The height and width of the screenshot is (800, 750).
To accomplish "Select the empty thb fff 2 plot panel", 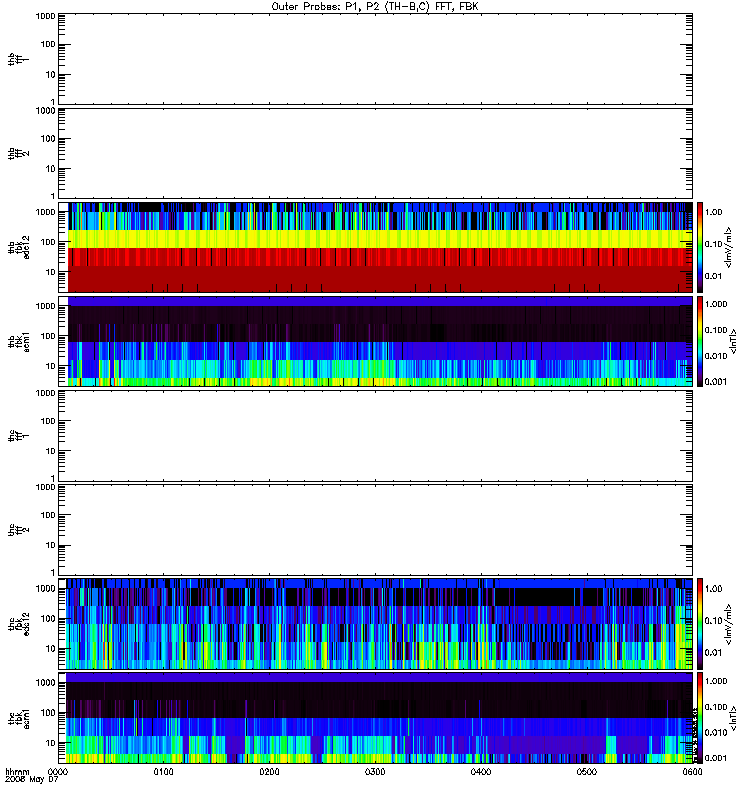I will [x=375, y=153].
